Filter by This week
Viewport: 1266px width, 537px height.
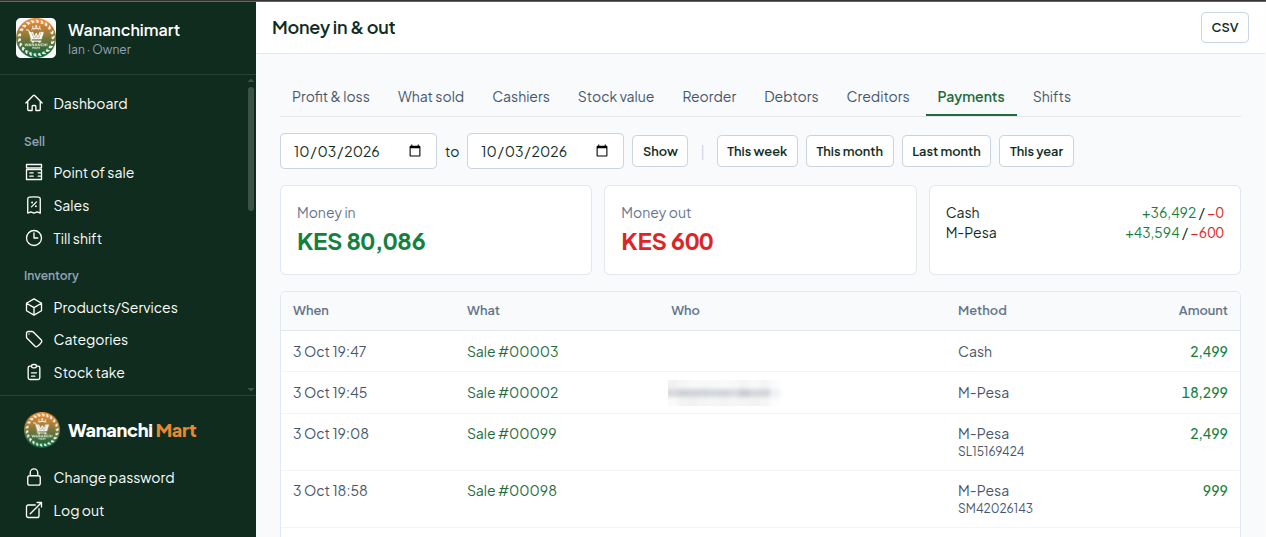[757, 152]
